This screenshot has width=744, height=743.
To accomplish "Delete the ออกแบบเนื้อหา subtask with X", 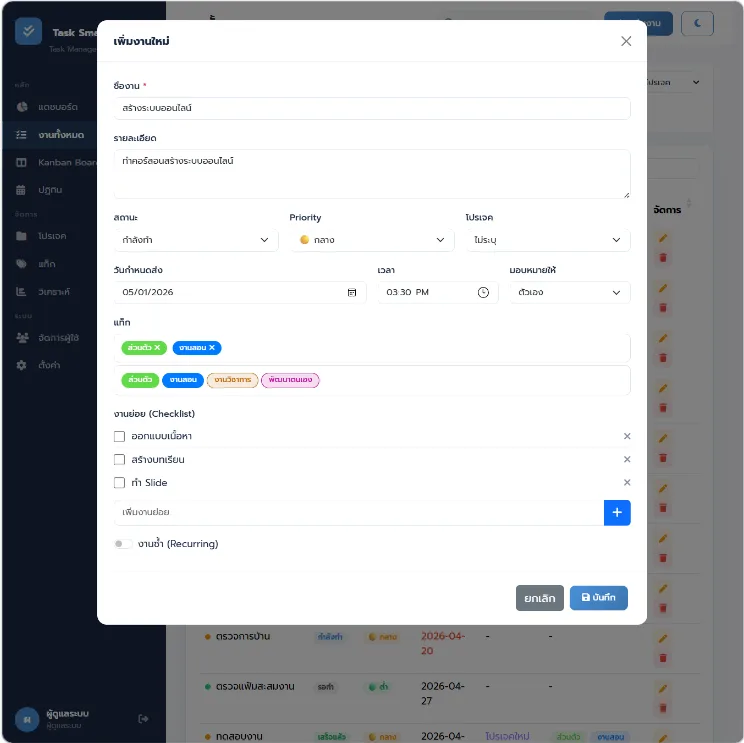I will tap(627, 436).
